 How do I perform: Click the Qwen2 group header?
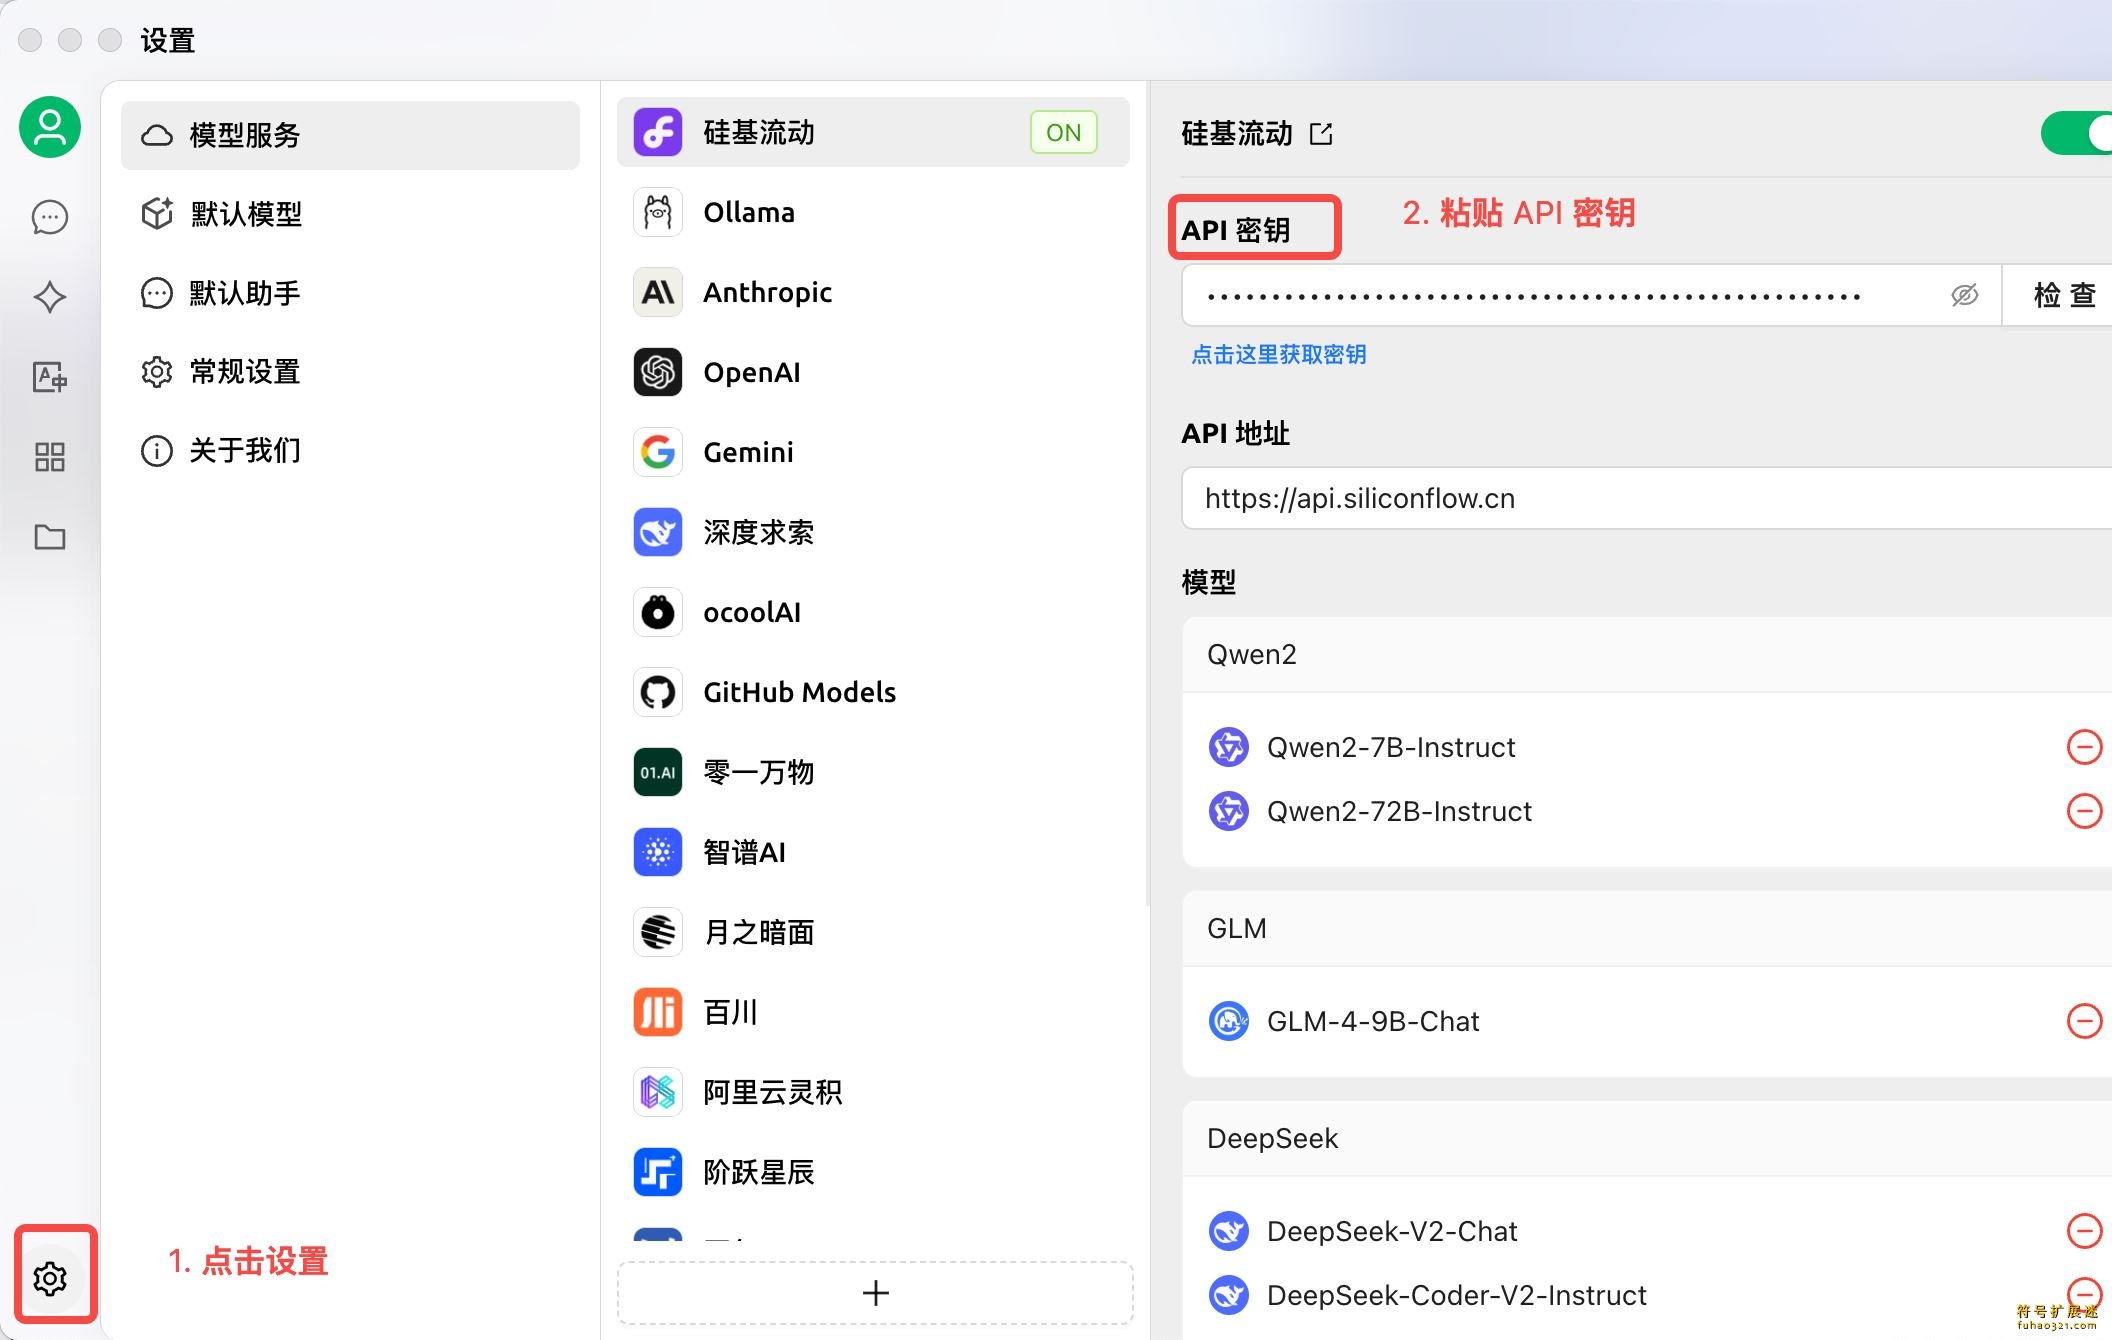tap(1647, 654)
